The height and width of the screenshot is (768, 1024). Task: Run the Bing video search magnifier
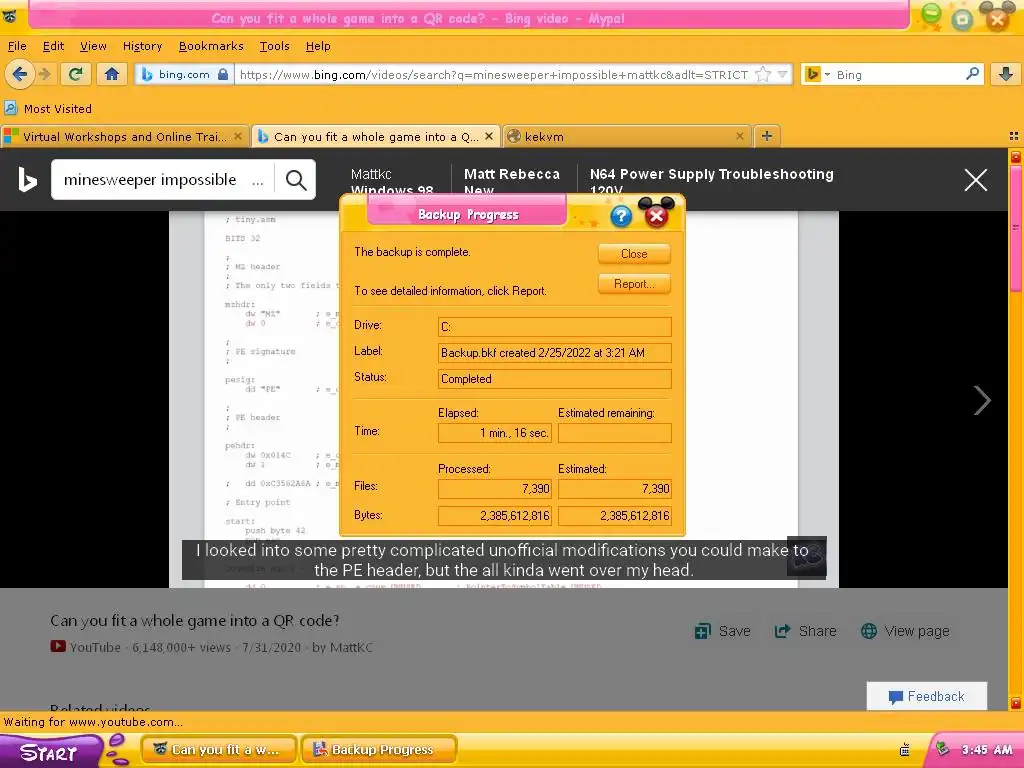click(x=296, y=180)
